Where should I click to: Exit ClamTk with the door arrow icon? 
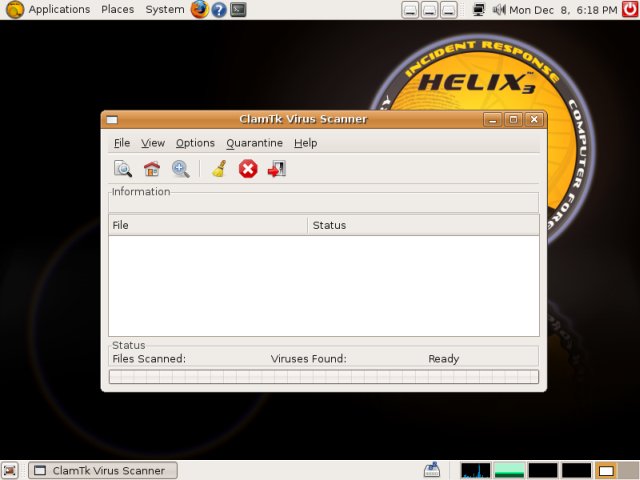pyautogui.click(x=277, y=169)
